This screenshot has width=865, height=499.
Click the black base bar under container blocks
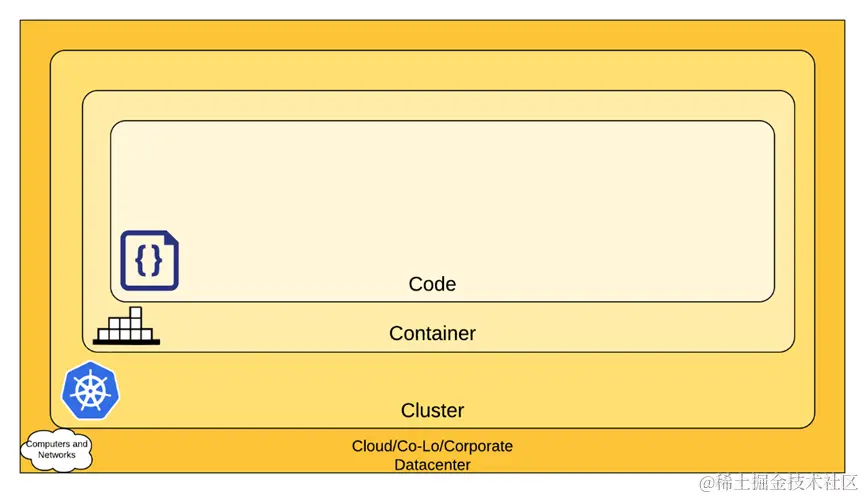click(x=126, y=341)
